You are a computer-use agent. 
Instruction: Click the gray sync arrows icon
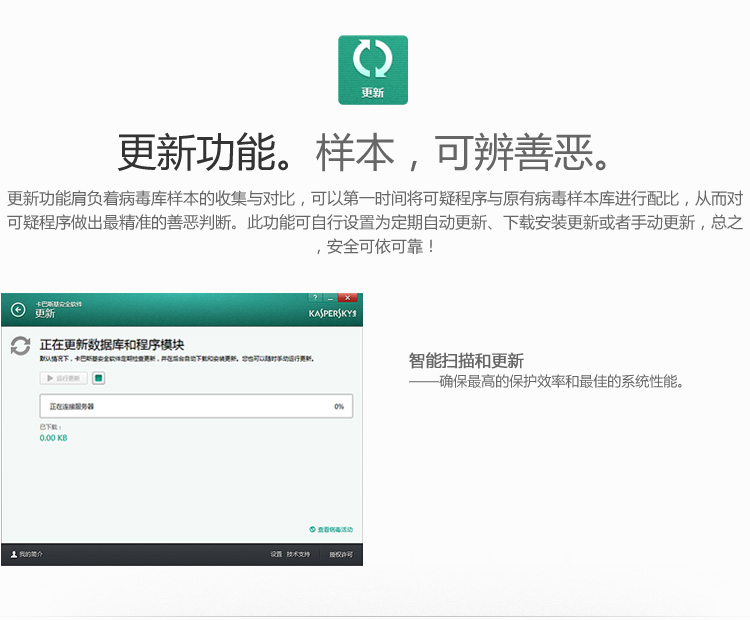20,346
